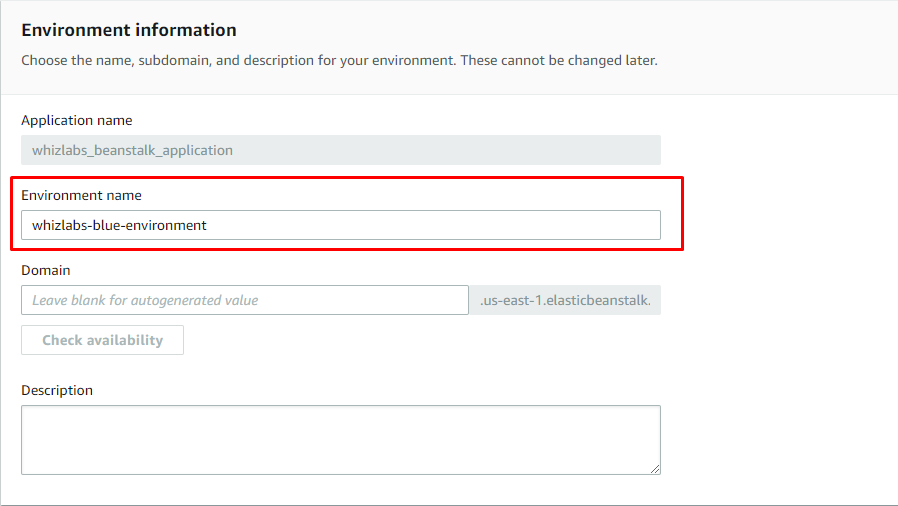The height and width of the screenshot is (506, 898).
Task: Click the Description textarea resize grip
Action: 655,469
